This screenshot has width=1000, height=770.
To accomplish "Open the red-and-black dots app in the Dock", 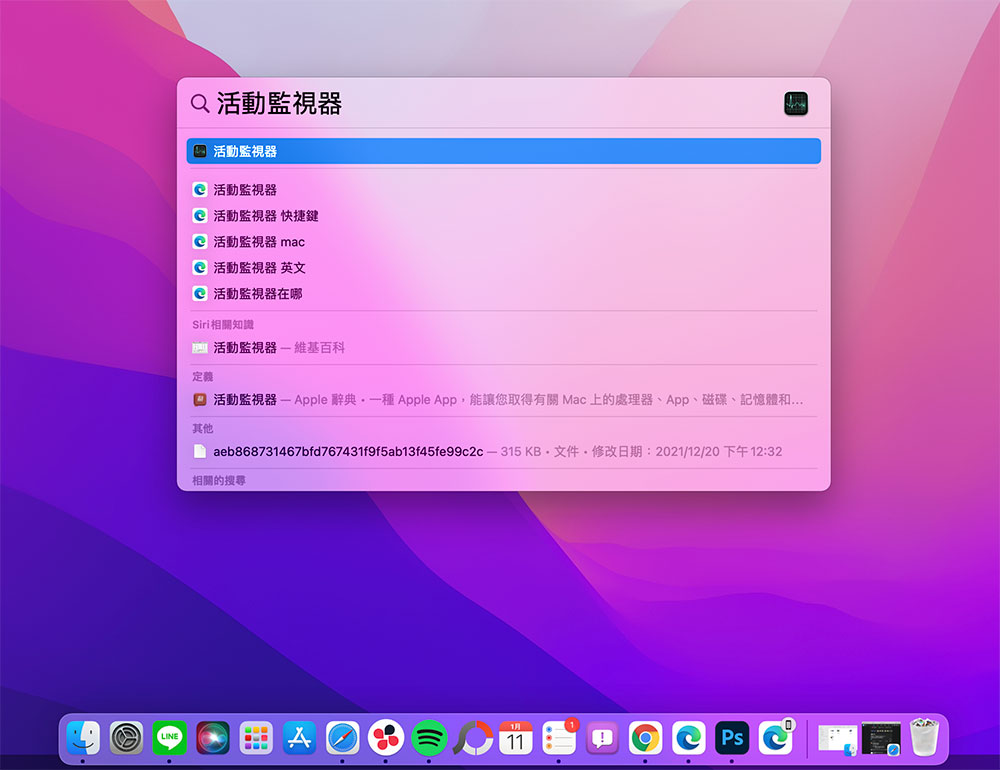I will pos(386,738).
